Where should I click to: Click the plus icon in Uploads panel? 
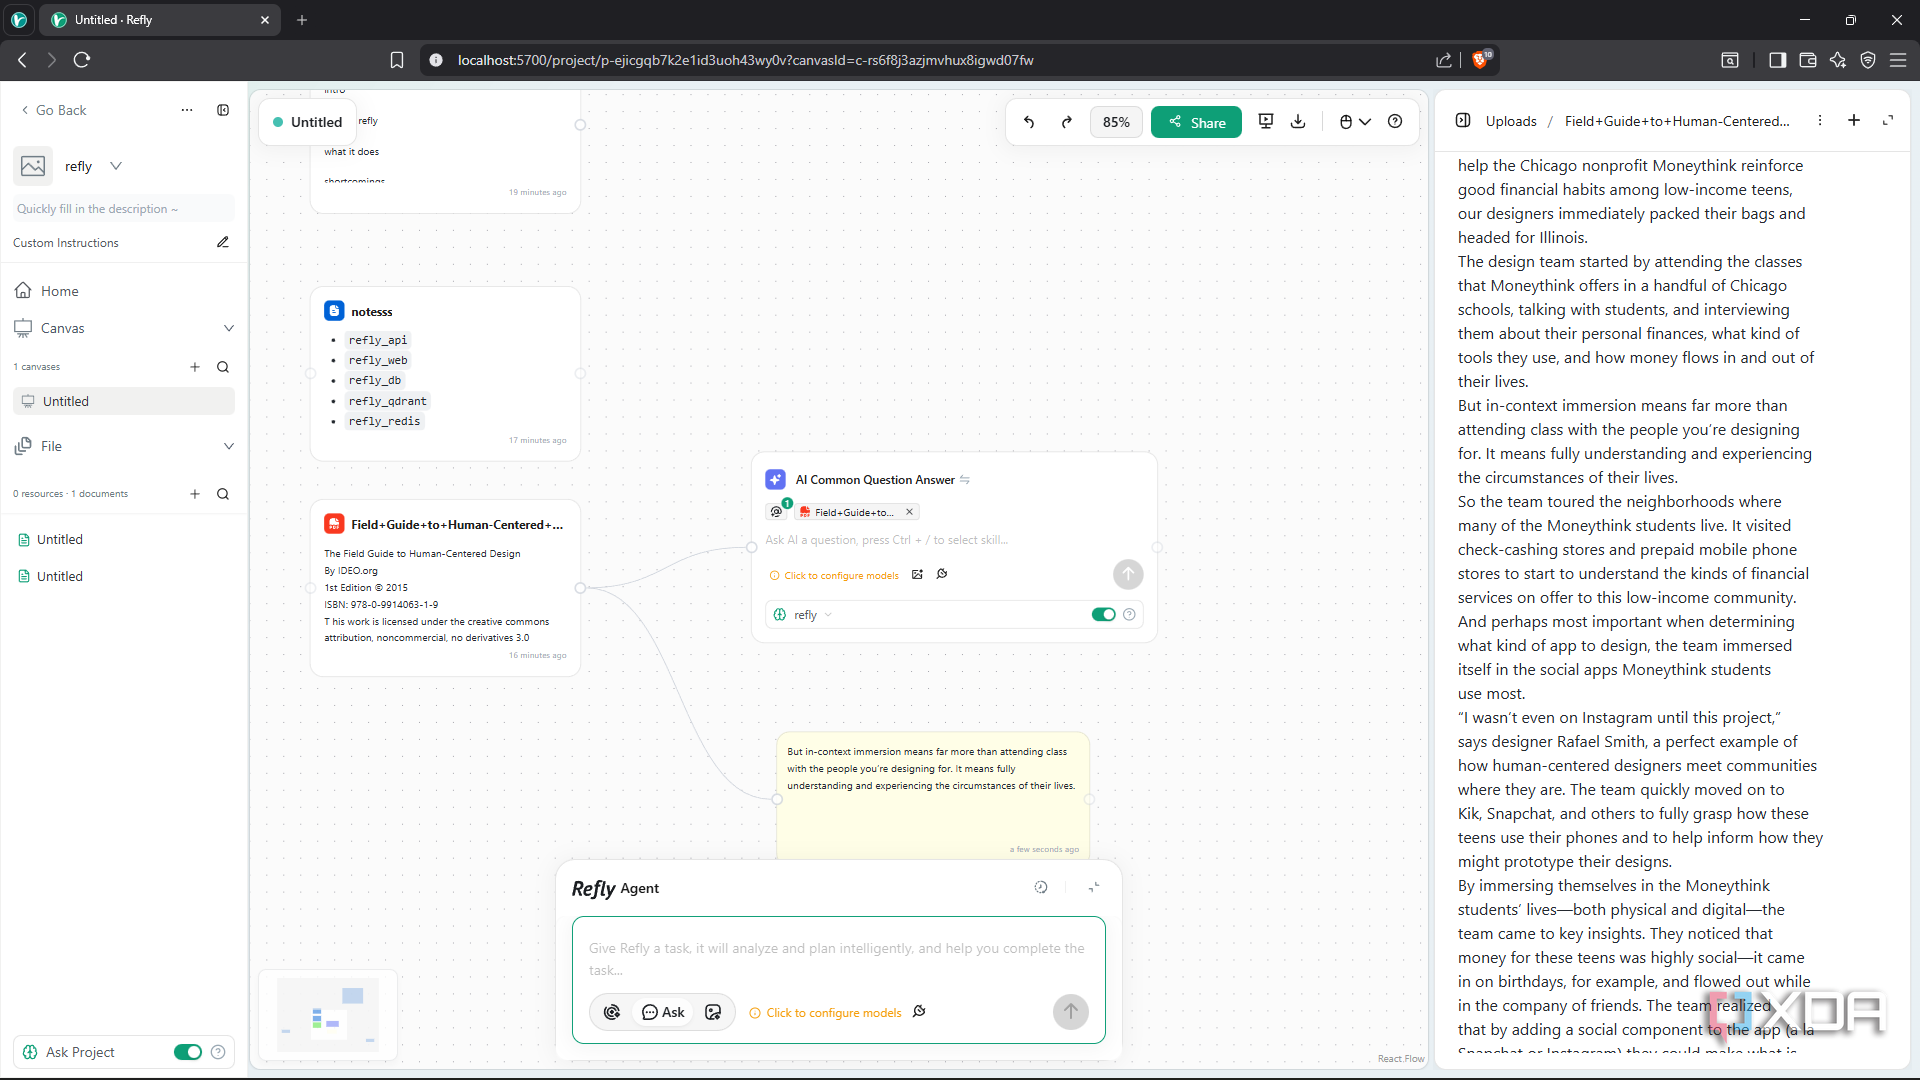[x=1854, y=120]
